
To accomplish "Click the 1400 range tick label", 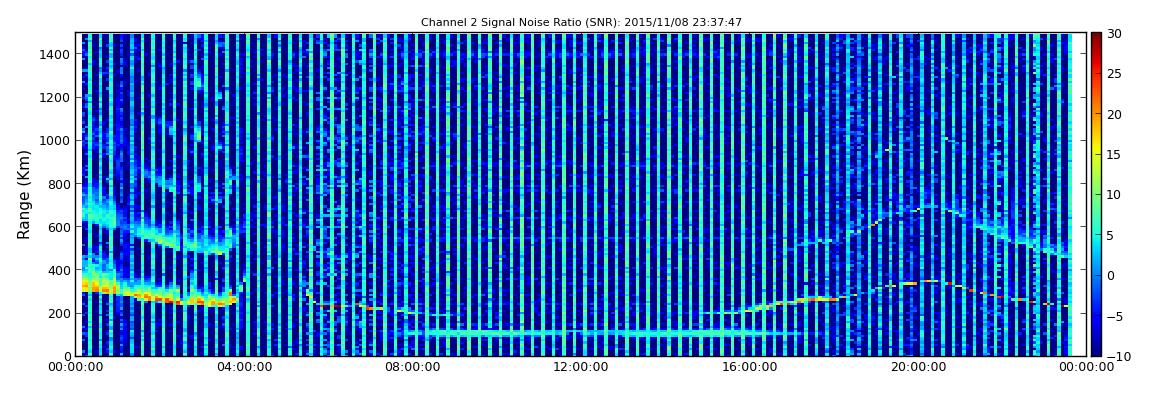I will (56, 54).
